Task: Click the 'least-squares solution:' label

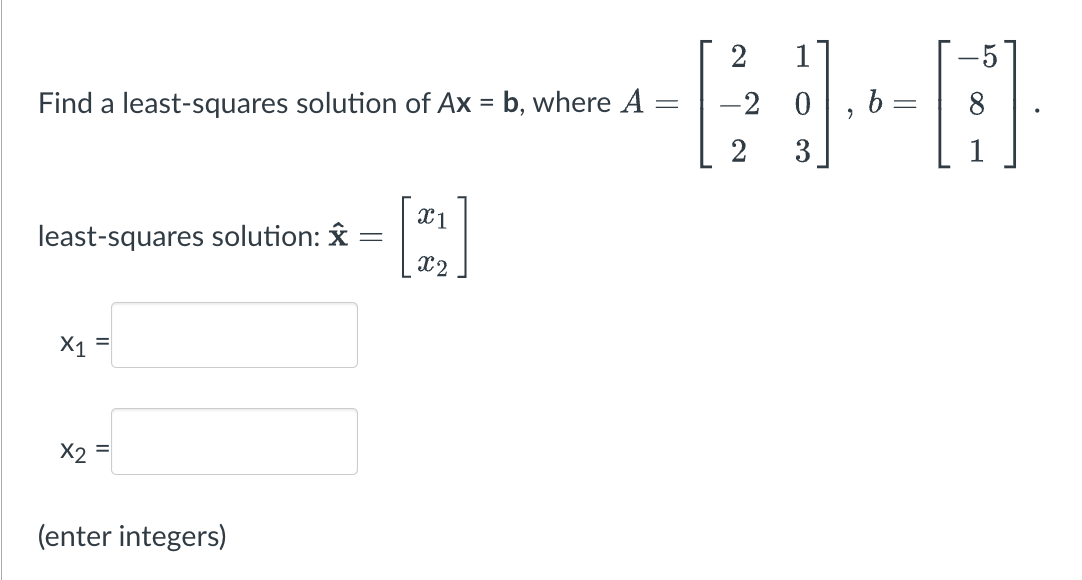Action: pos(180,237)
